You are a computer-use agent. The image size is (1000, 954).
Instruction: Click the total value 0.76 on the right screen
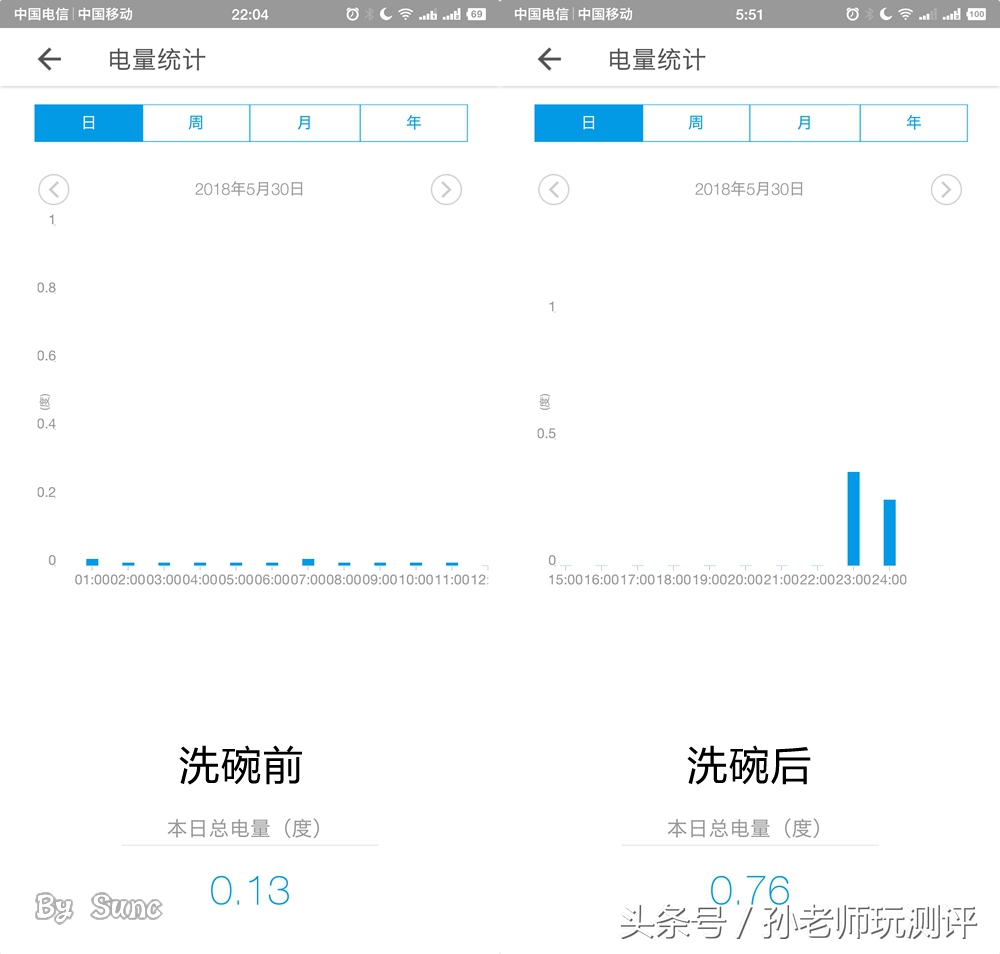coord(749,890)
